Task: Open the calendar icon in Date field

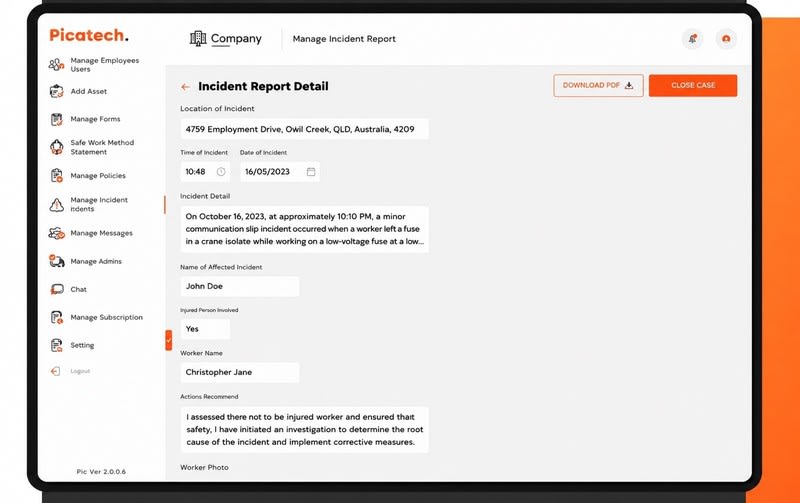Action: point(311,172)
